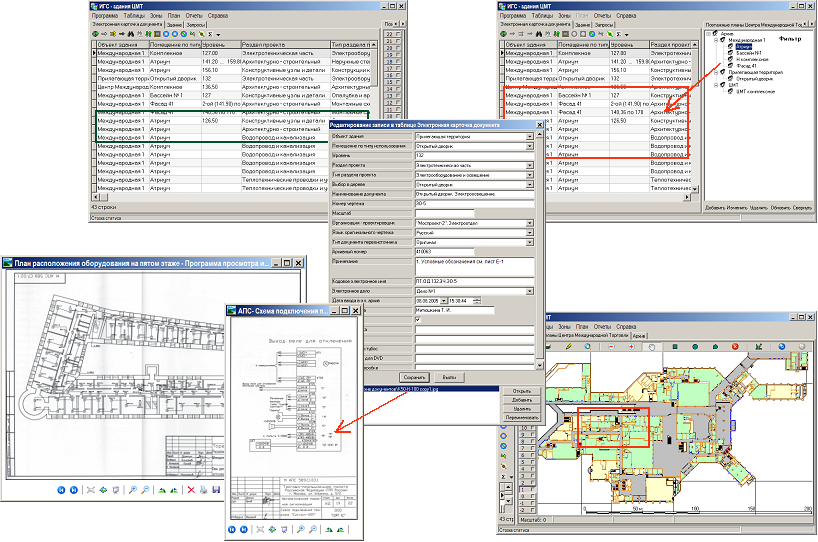Open Отчеты menu in top-left IGS window
Viewport: 818px width, 542px height.
[x=194, y=16]
